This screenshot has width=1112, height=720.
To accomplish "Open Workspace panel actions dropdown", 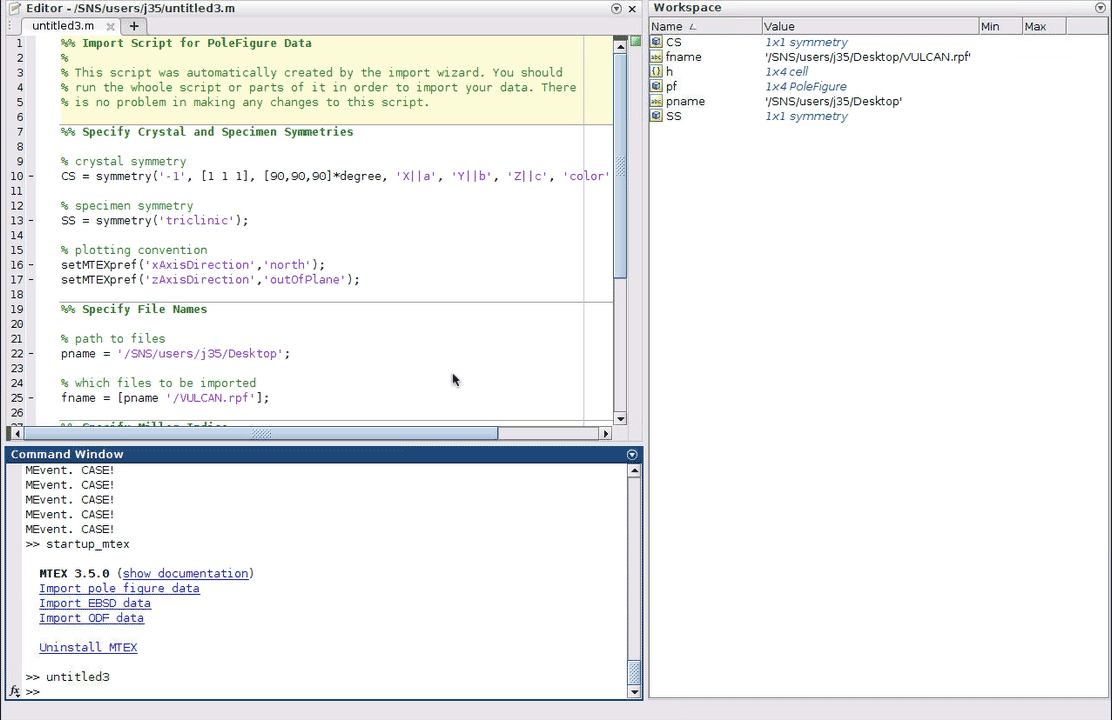I will tap(1100, 8).
